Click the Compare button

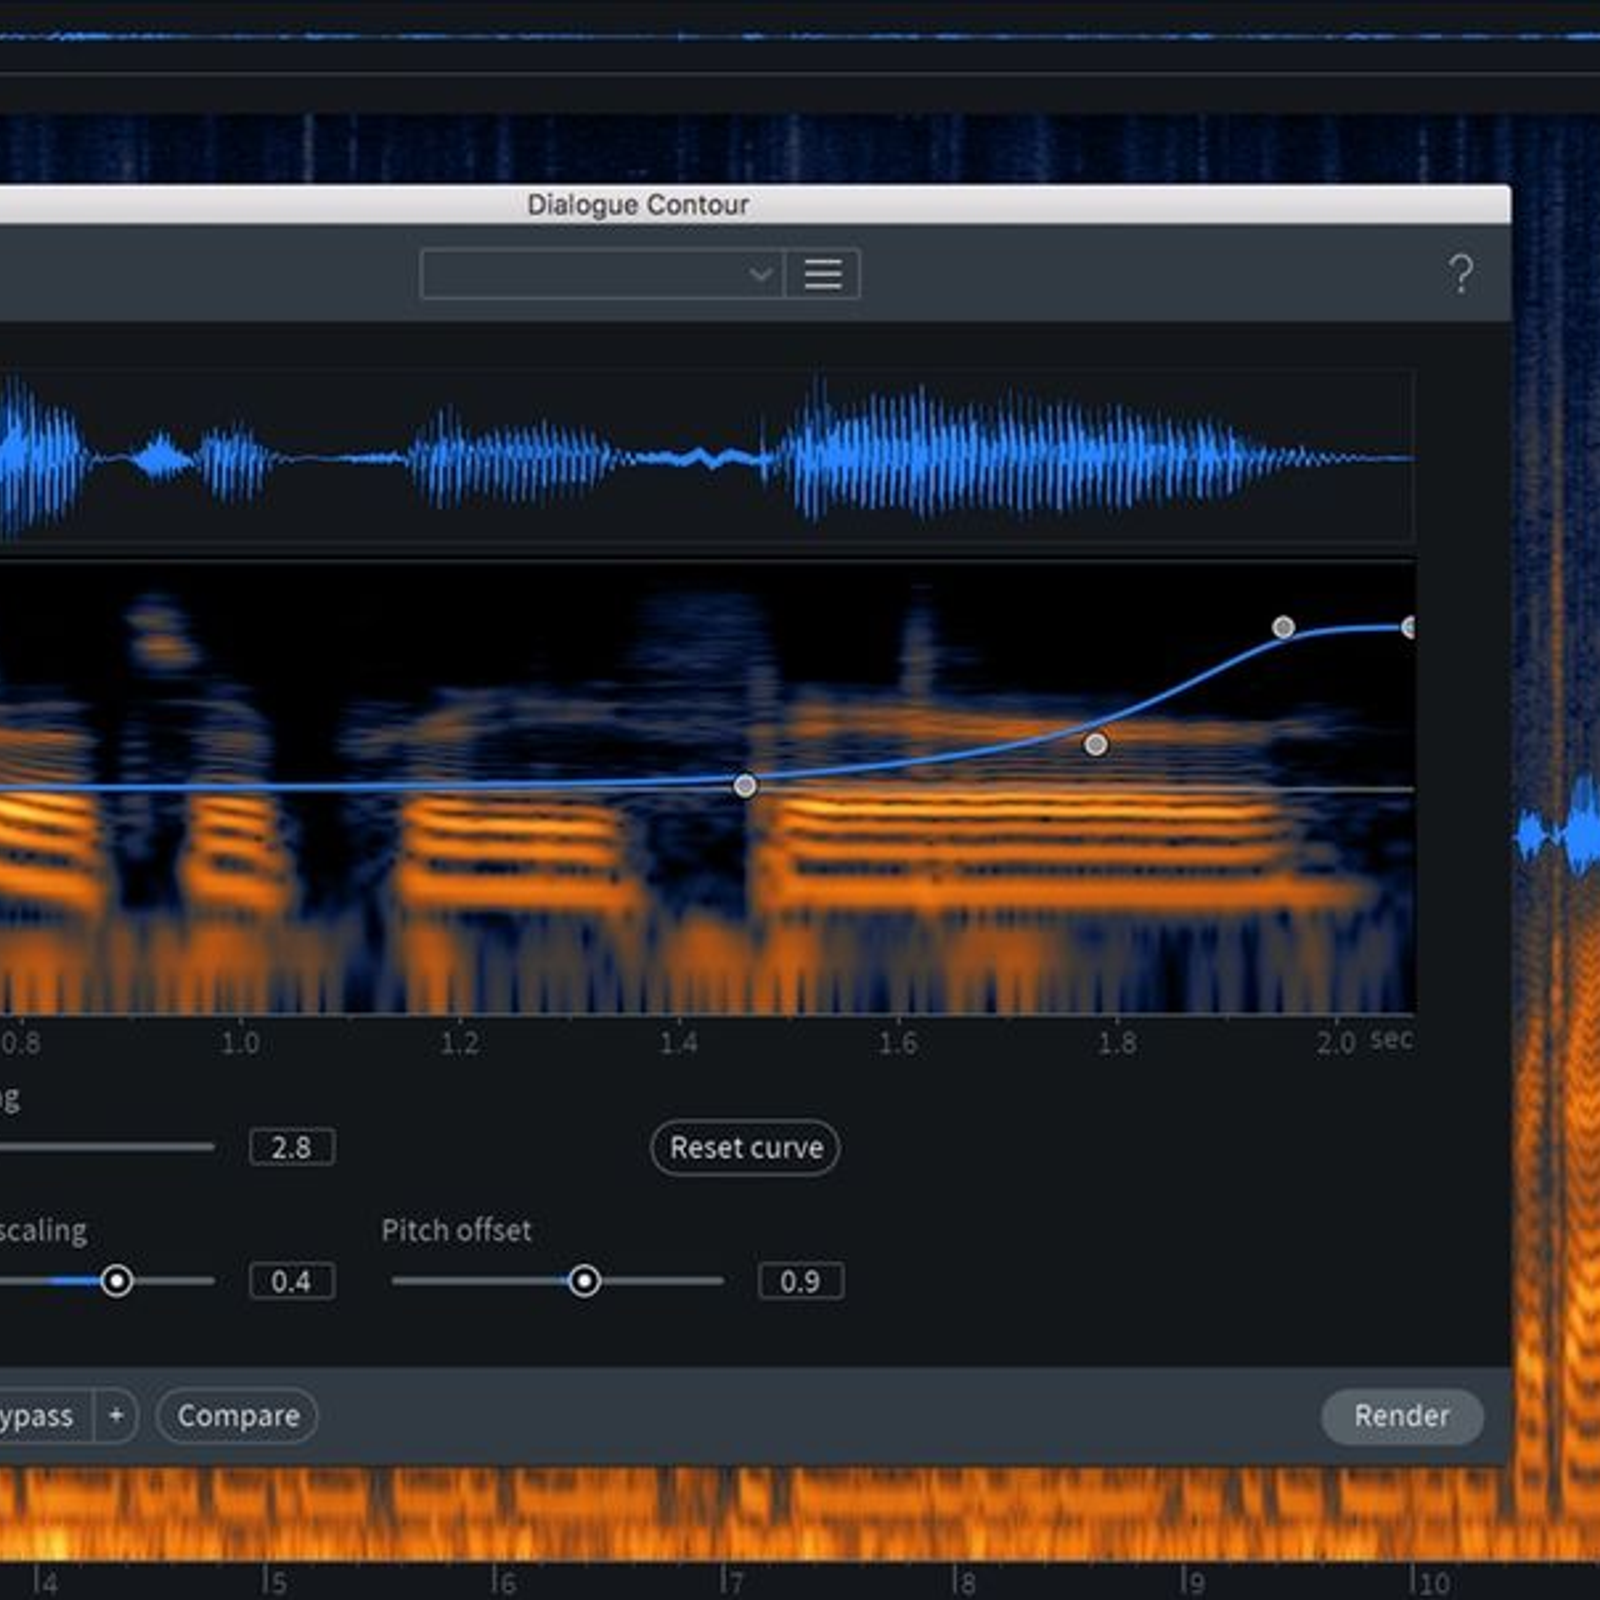click(237, 1415)
